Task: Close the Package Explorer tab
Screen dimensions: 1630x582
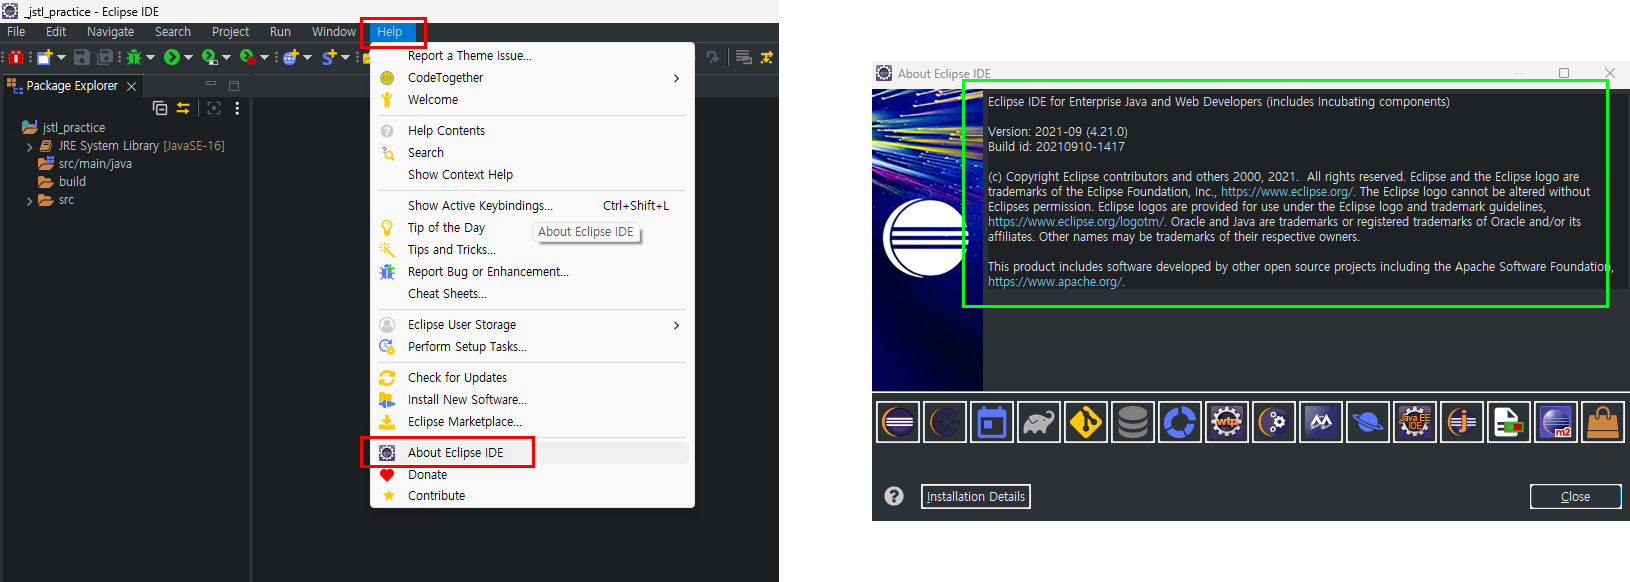Action: click(131, 86)
